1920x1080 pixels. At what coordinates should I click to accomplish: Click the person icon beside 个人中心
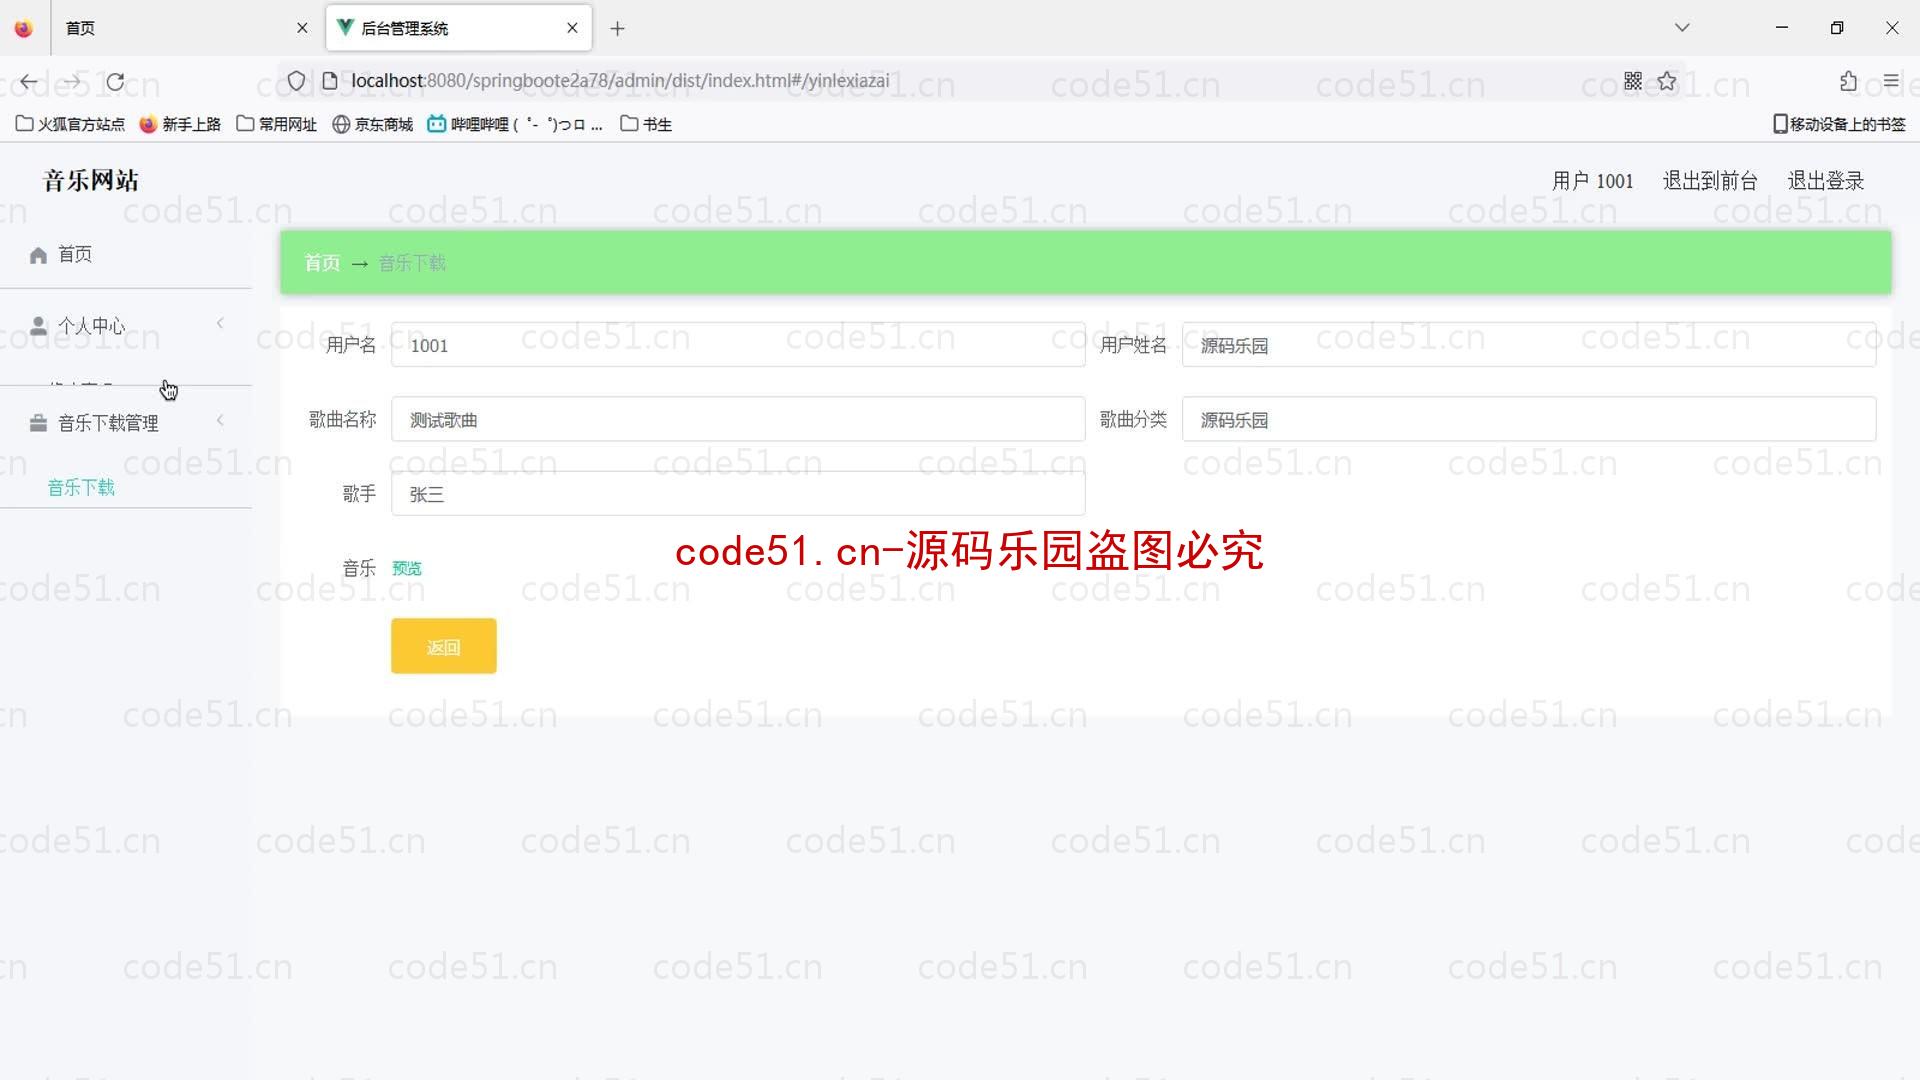[38, 326]
